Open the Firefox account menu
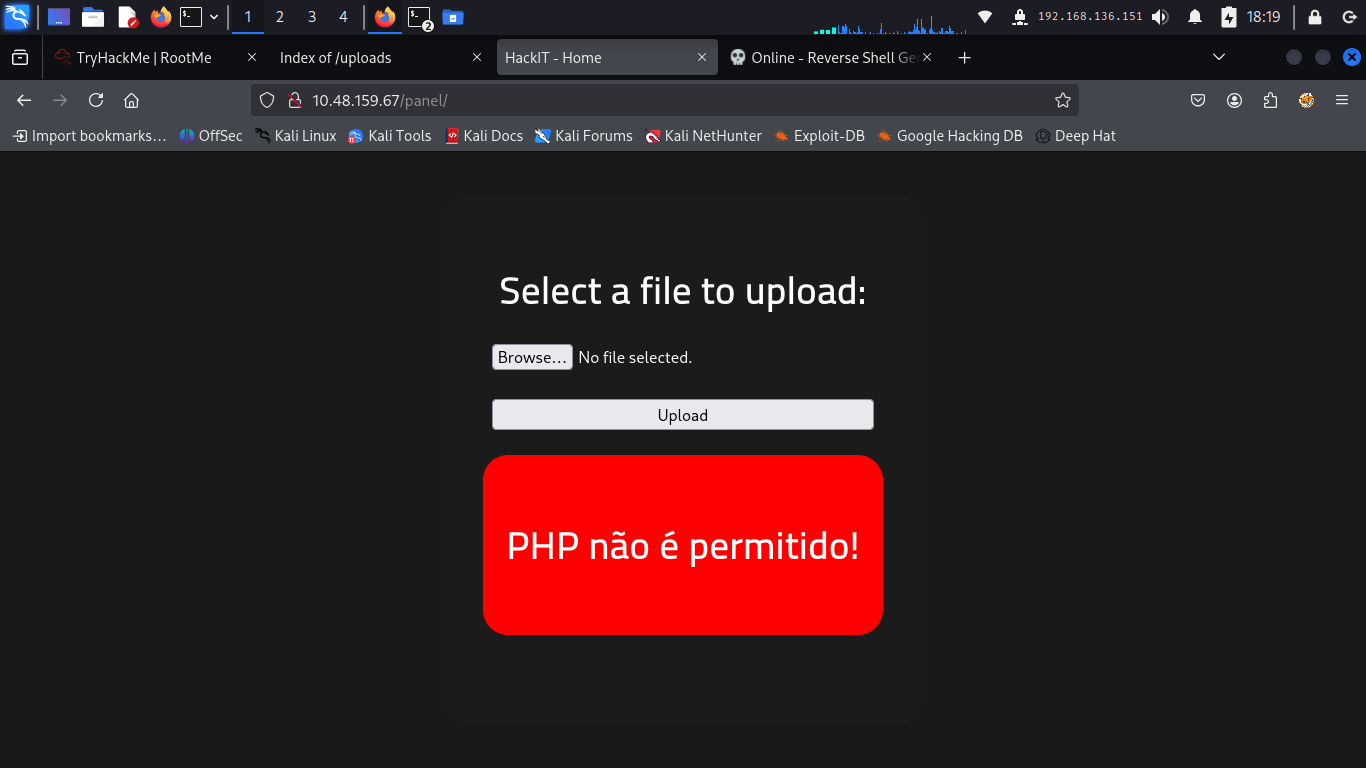The height and width of the screenshot is (768, 1366). [1235, 100]
